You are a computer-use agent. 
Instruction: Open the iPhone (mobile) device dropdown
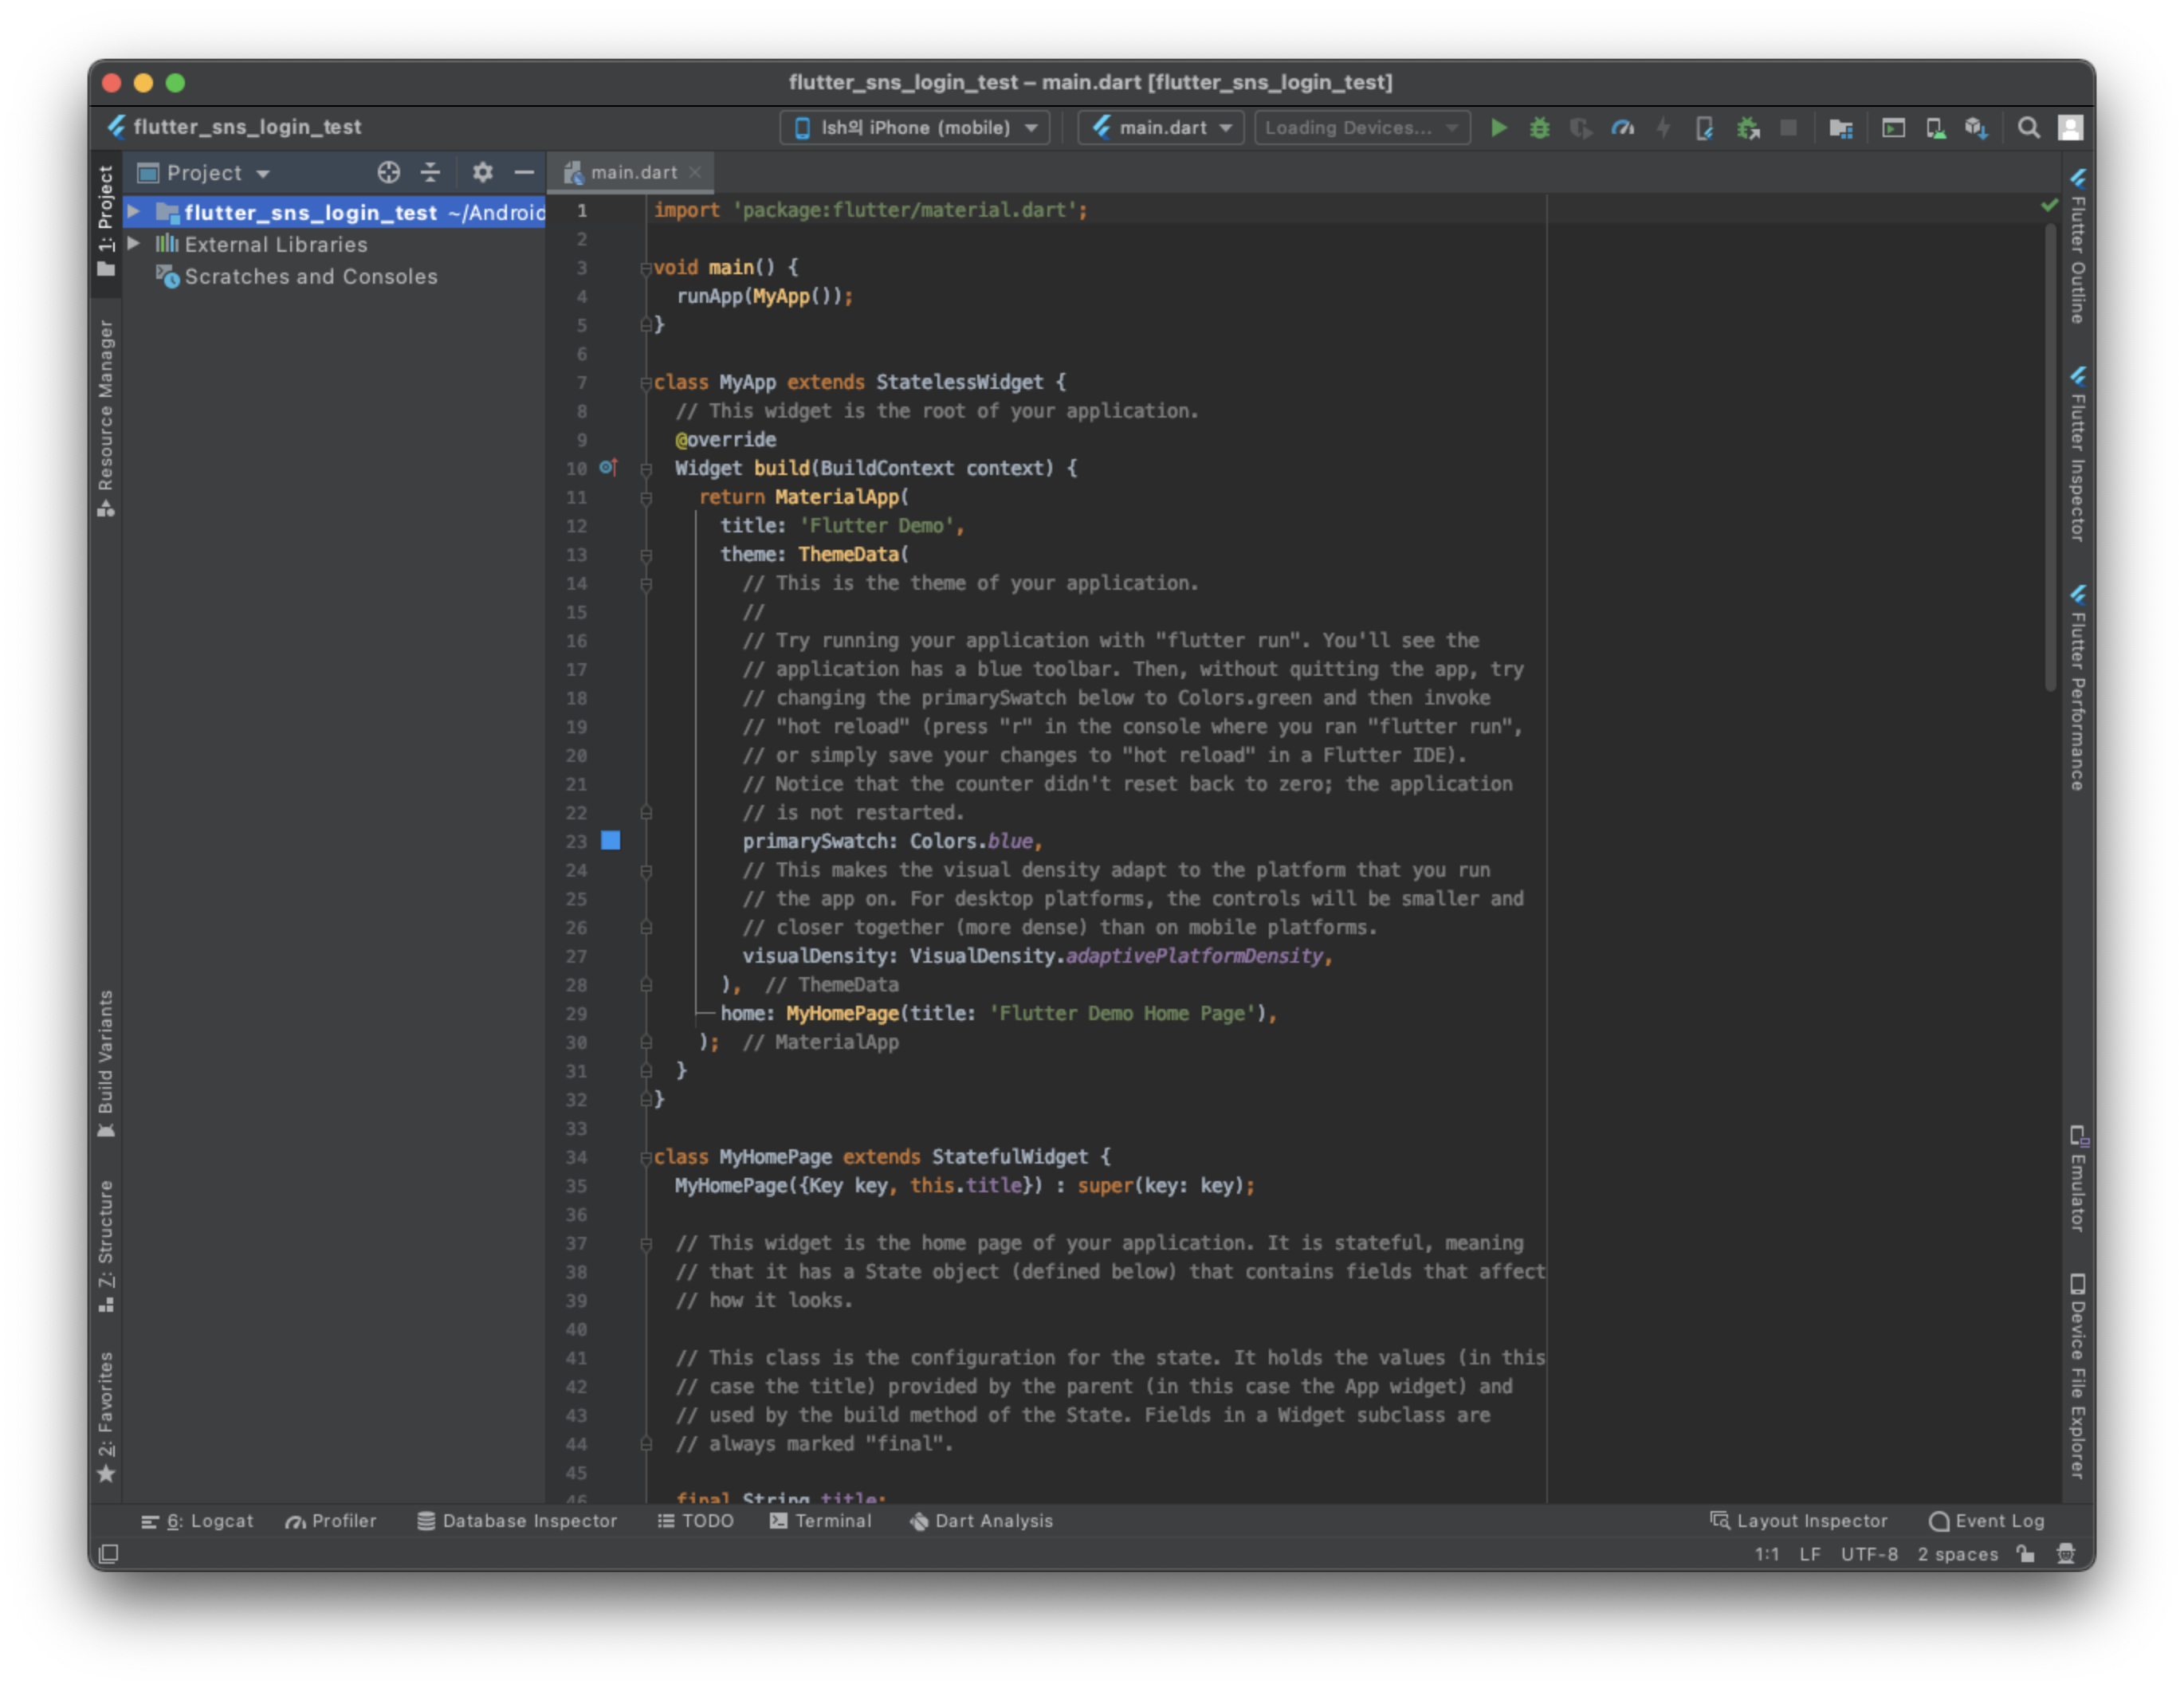(x=914, y=128)
